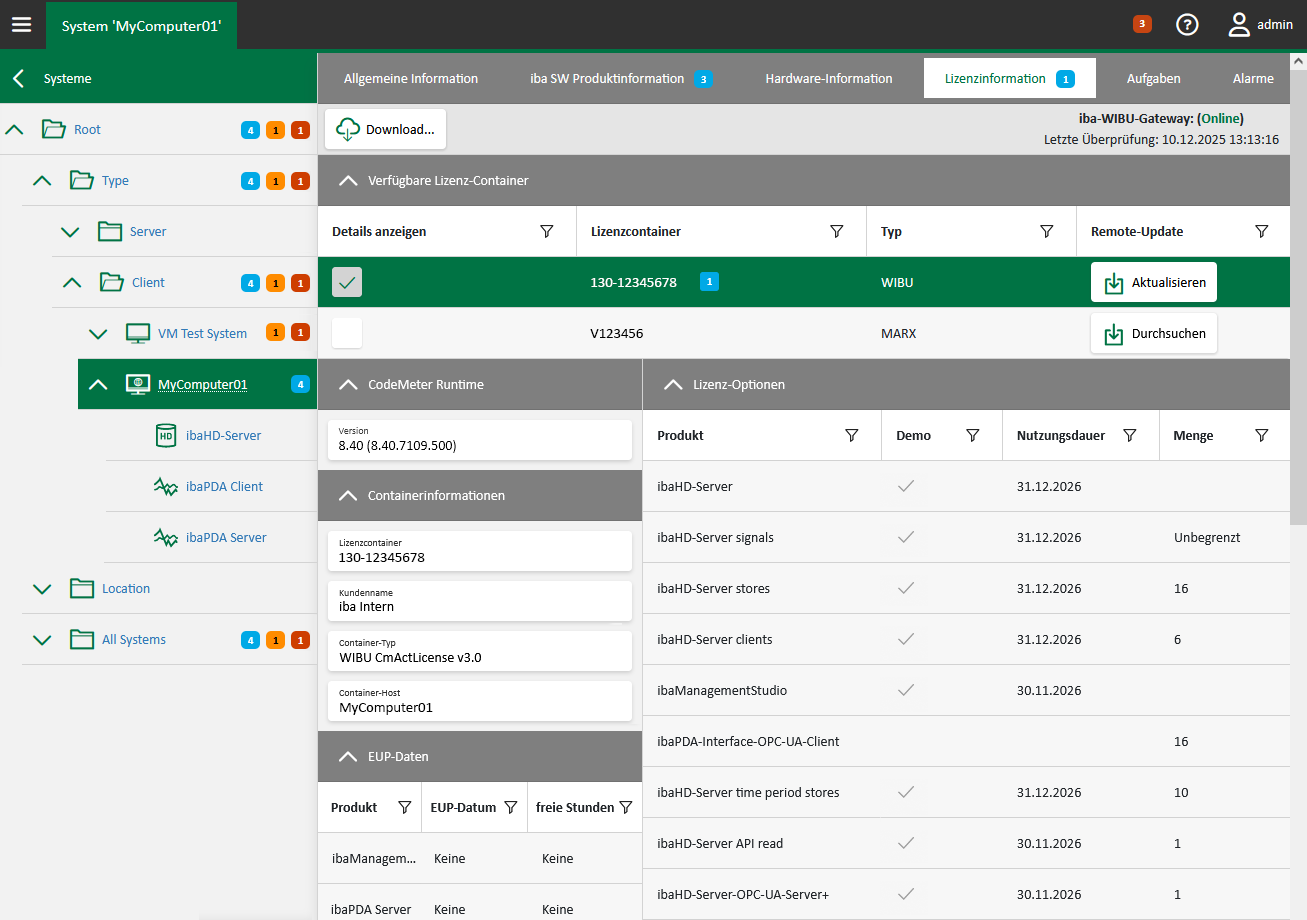Click the Container-Host field MyComputer01

point(480,701)
